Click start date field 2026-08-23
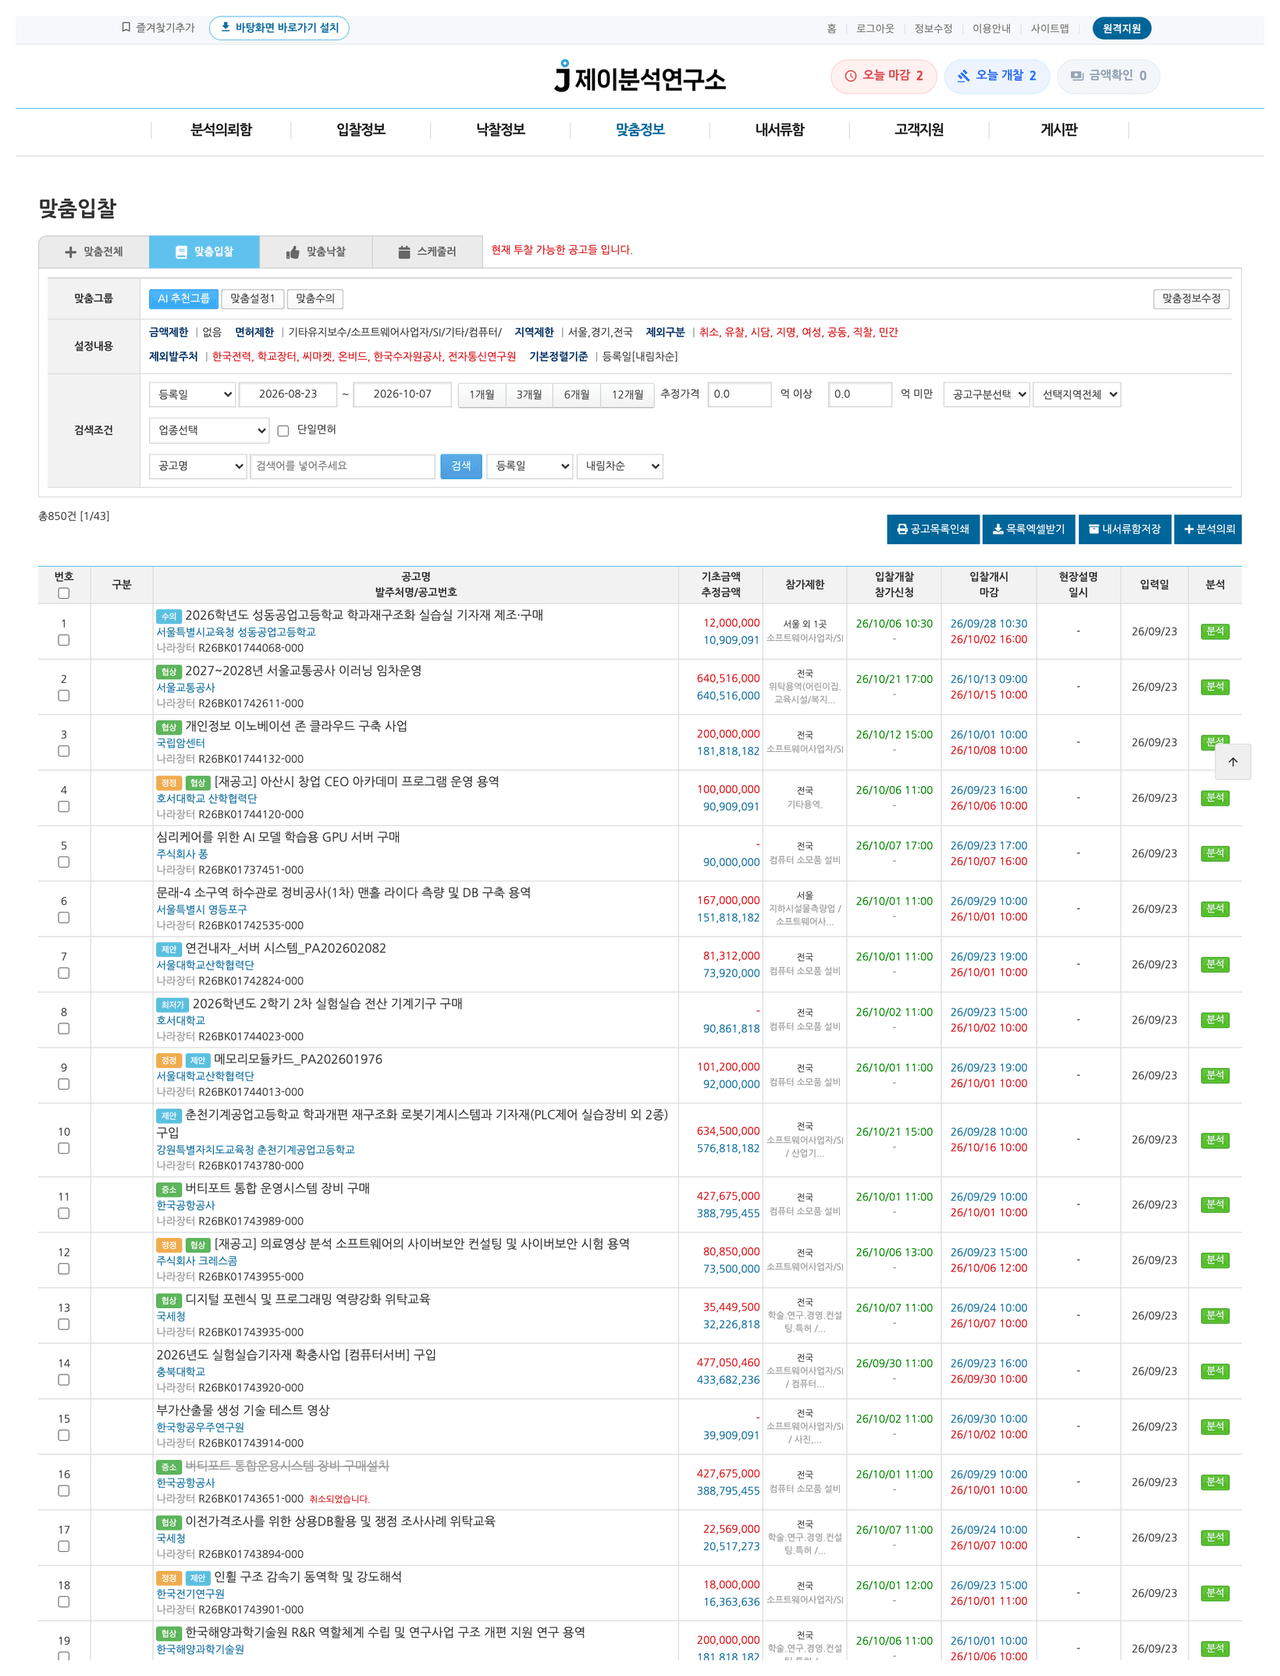The height and width of the screenshot is (1676, 1280). (x=288, y=395)
